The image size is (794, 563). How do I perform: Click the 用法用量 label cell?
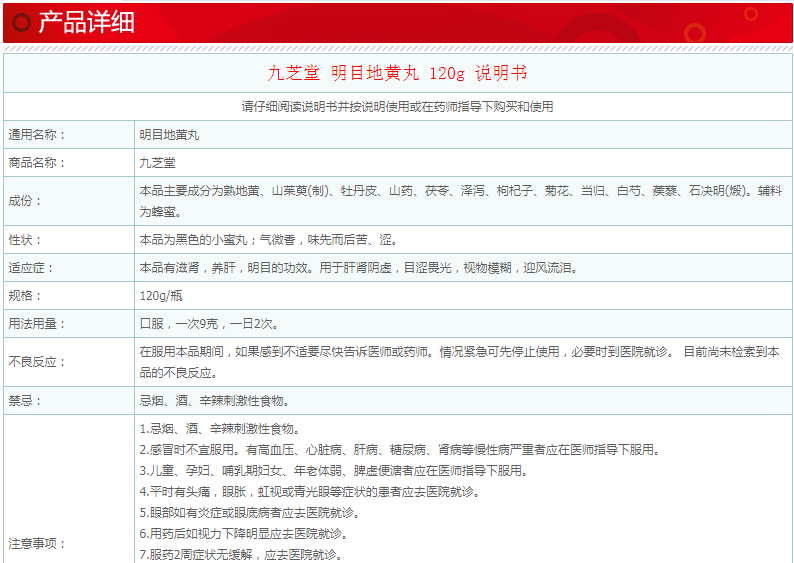coord(69,323)
